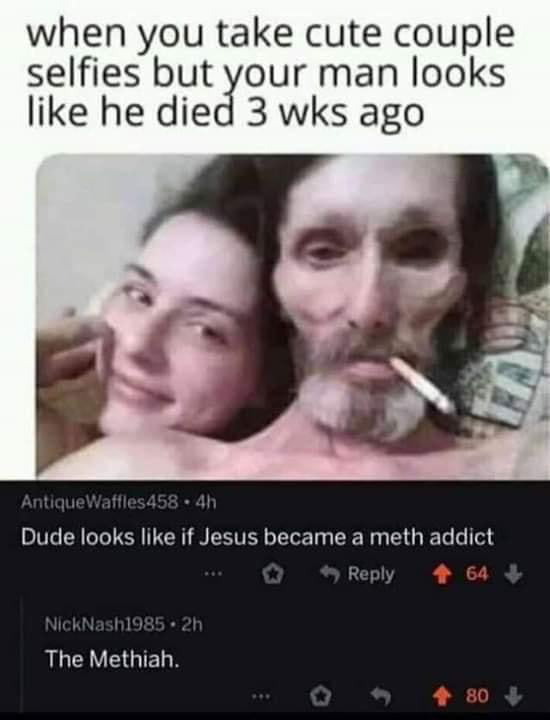Click Reply on AntiqueWaffles458's comment
The image size is (550, 720).
[357, 574]
